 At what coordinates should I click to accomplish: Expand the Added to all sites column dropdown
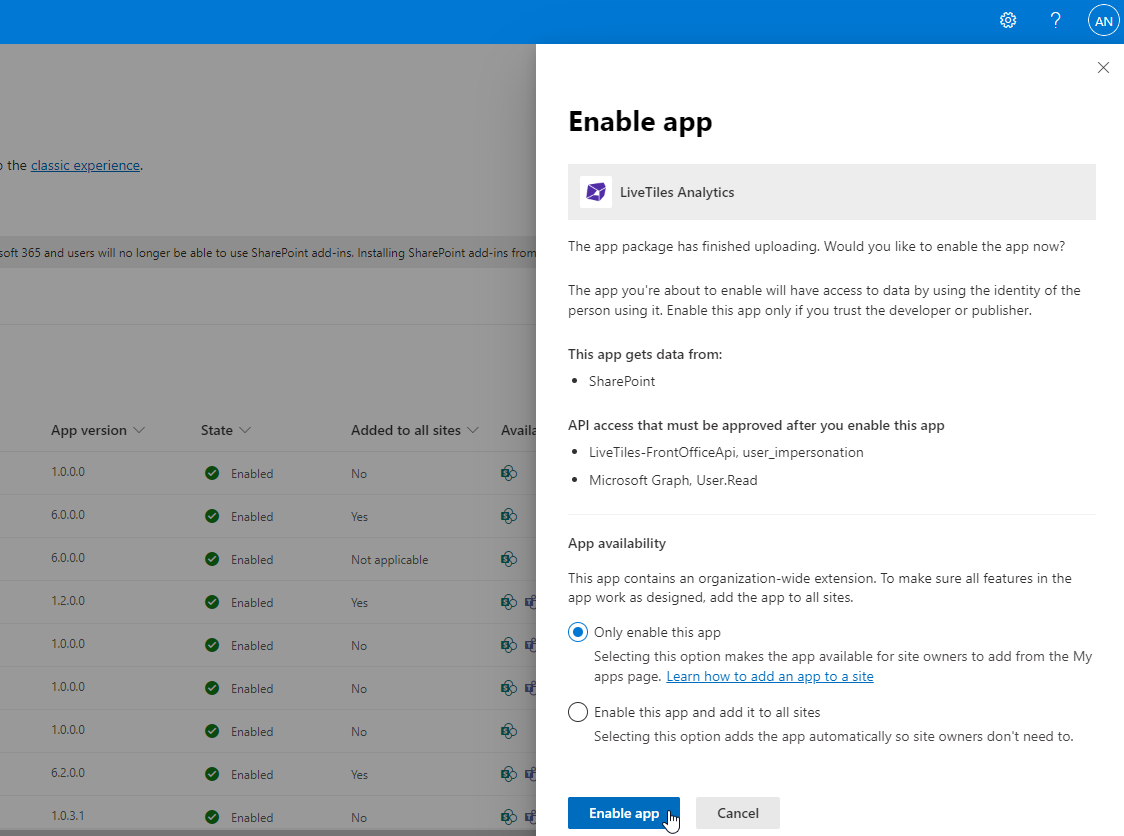coord(472,430)
